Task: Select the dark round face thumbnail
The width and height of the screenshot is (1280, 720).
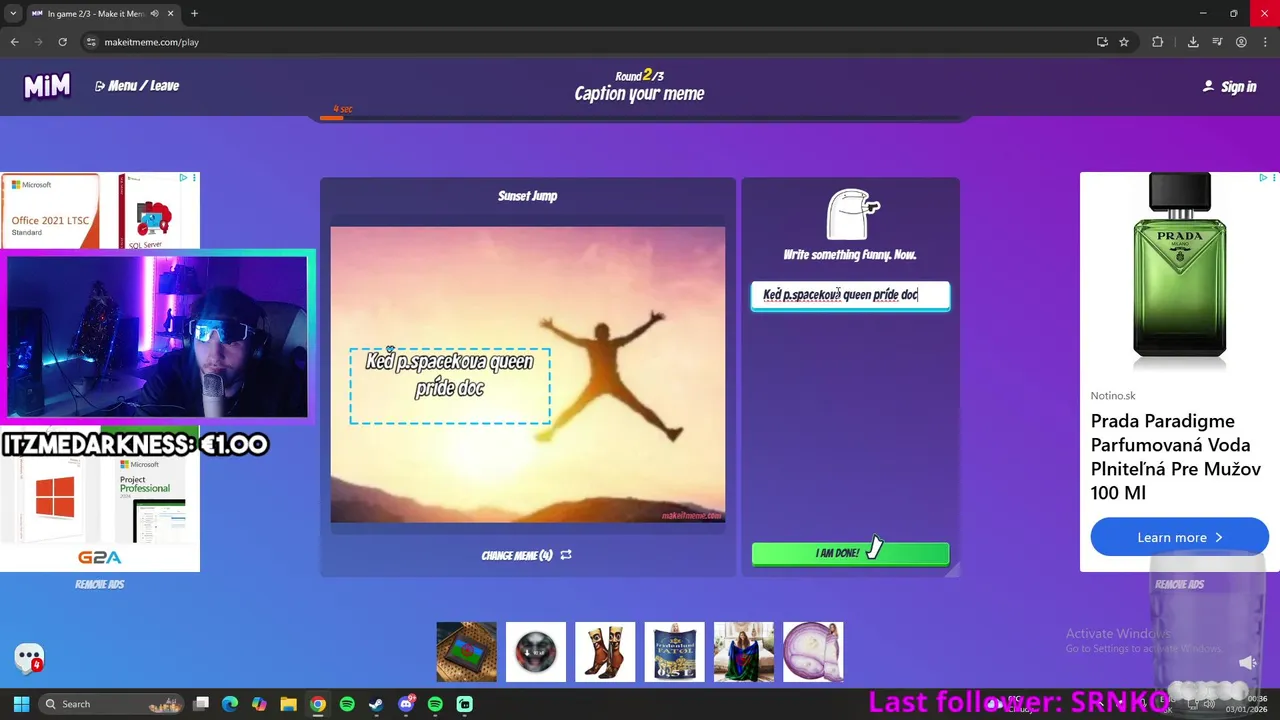Action: pos(536,652)
